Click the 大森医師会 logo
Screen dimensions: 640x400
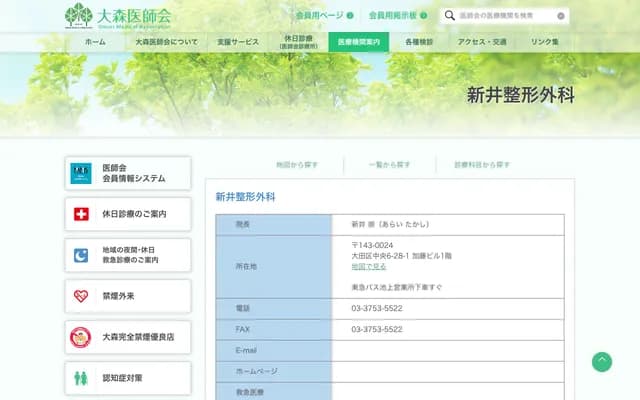(118, 16)
